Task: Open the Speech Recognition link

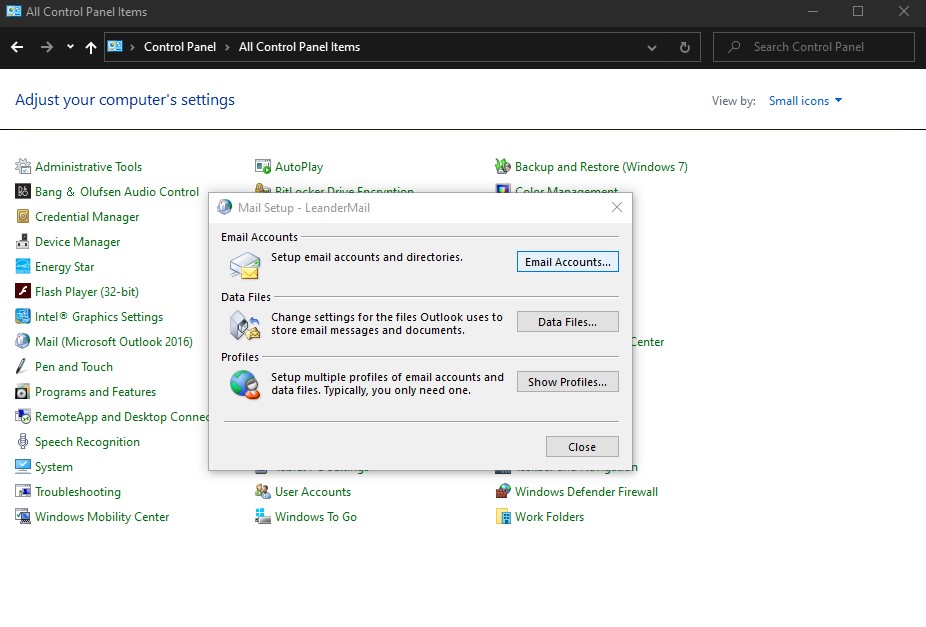Action: [87, 442]
